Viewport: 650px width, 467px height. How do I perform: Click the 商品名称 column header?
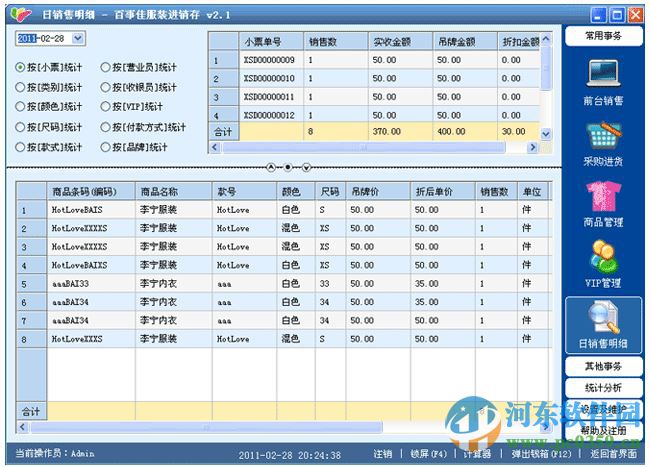tap(174, 191)
